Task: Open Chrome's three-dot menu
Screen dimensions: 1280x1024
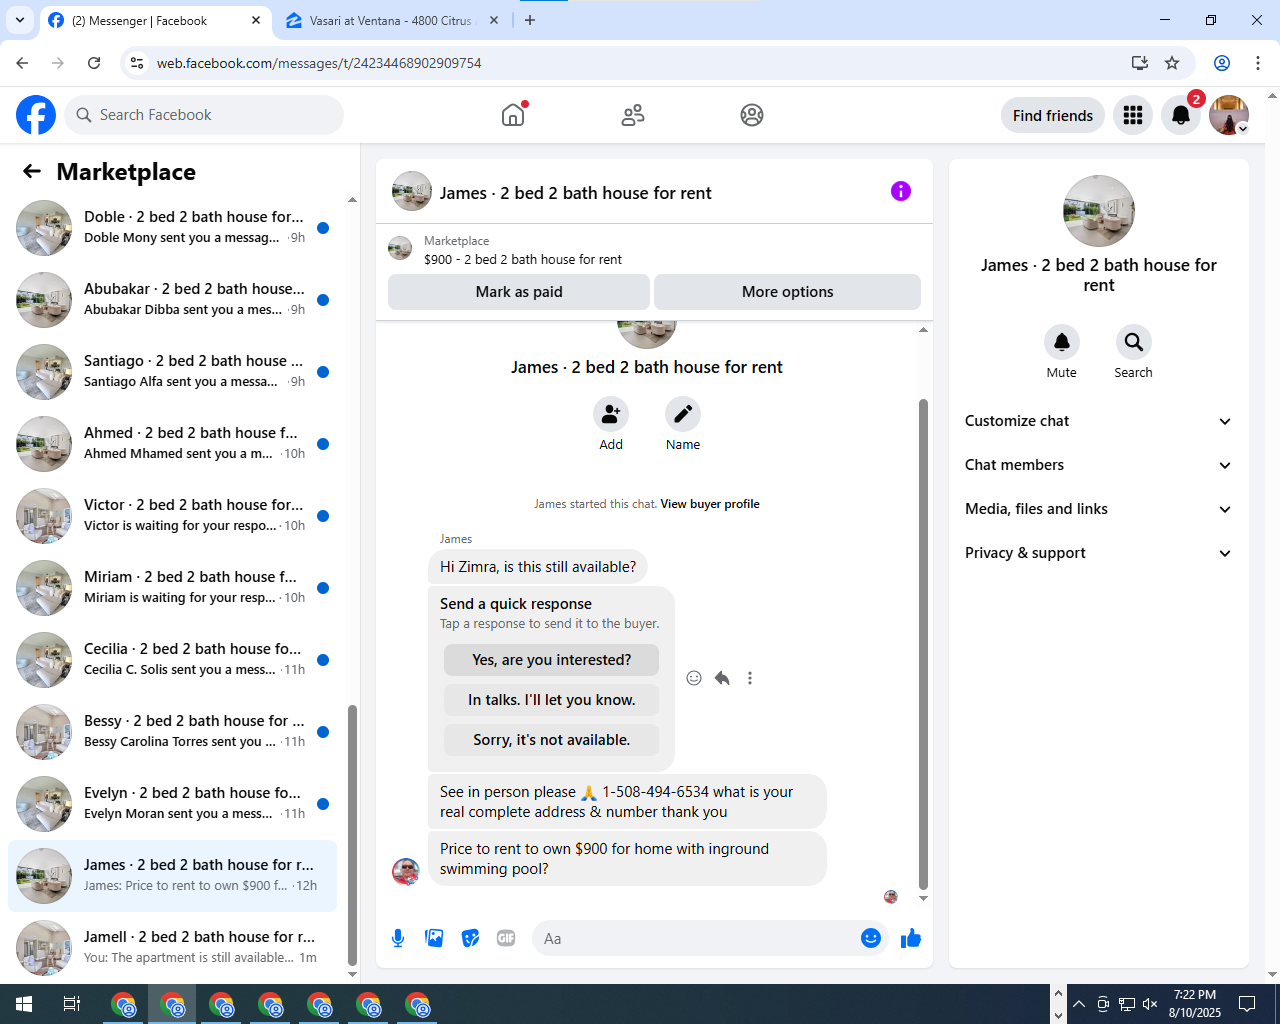Action: [x=1258, y=63]
